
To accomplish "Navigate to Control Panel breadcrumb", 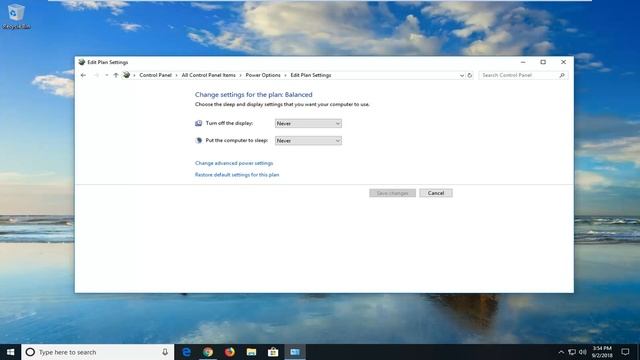I will 156,75.
